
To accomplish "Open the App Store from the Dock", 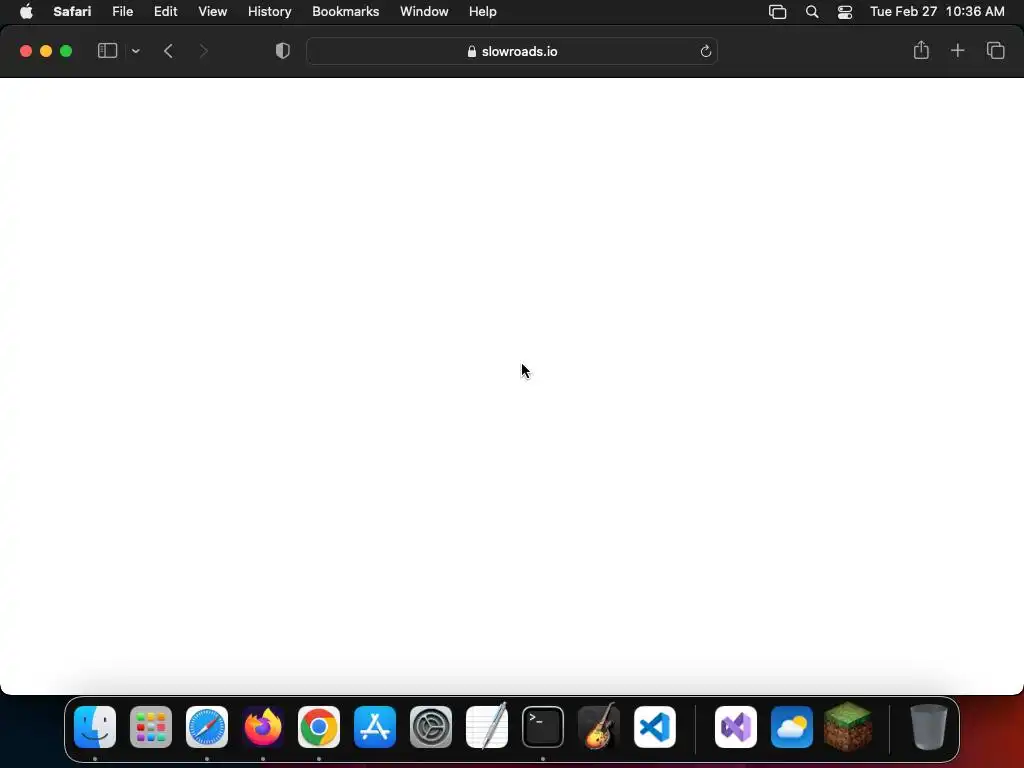I will tap(375, 727).
